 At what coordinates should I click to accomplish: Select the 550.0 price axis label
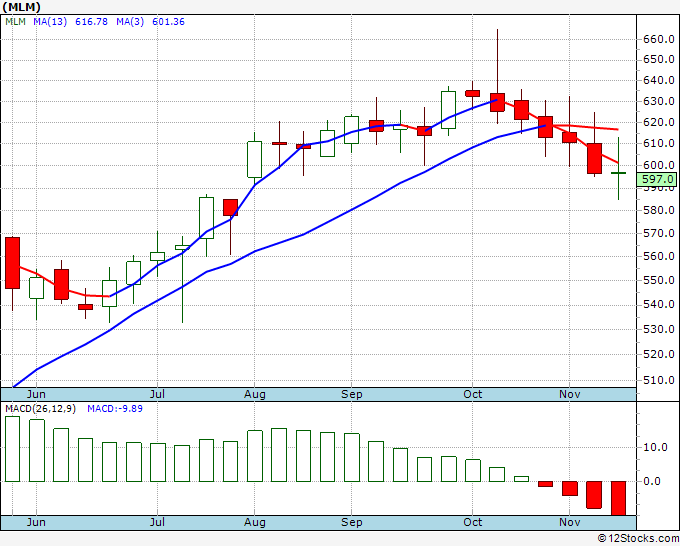[x=659, y=280]
